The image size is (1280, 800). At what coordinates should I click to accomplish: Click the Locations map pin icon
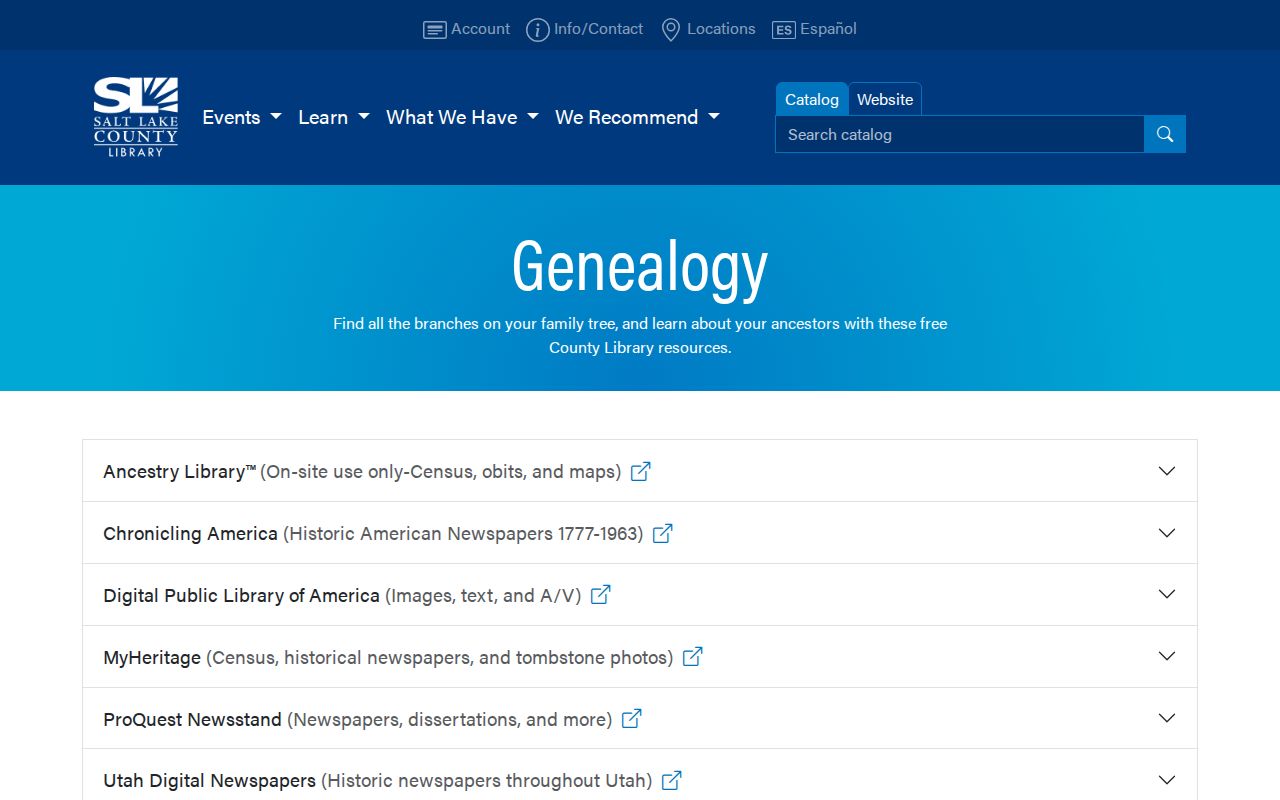coord(671,30)
